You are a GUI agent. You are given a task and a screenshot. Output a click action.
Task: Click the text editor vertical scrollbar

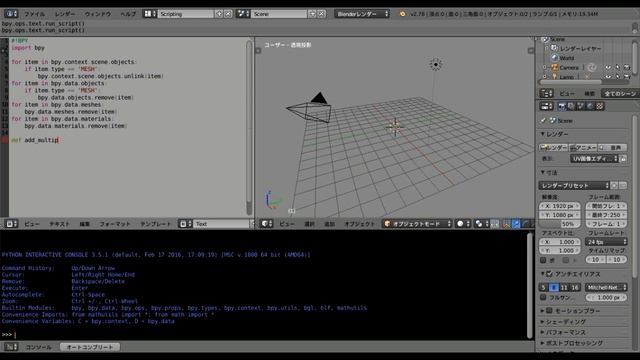pos(249,127)
